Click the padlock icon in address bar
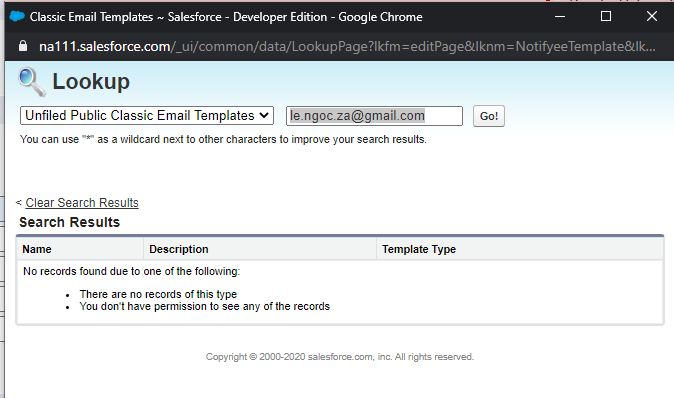The height and width of the screenshot is (398, 674). click(x=23, y=46)
